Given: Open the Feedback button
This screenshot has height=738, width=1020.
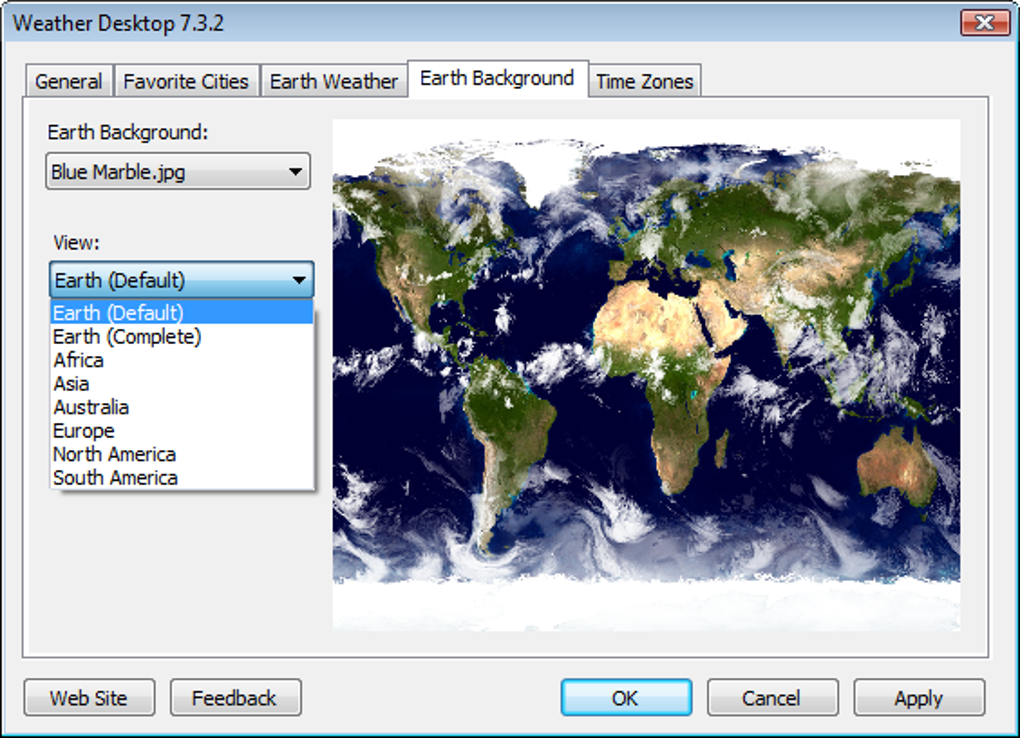Looking at the screenshot, I should [x=235, y=698].
